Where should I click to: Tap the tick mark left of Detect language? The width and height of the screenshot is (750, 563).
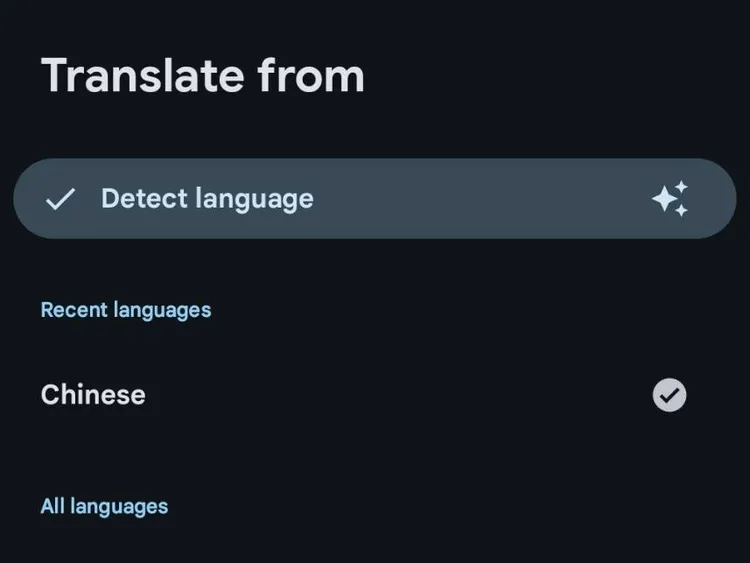click(60, 199)
